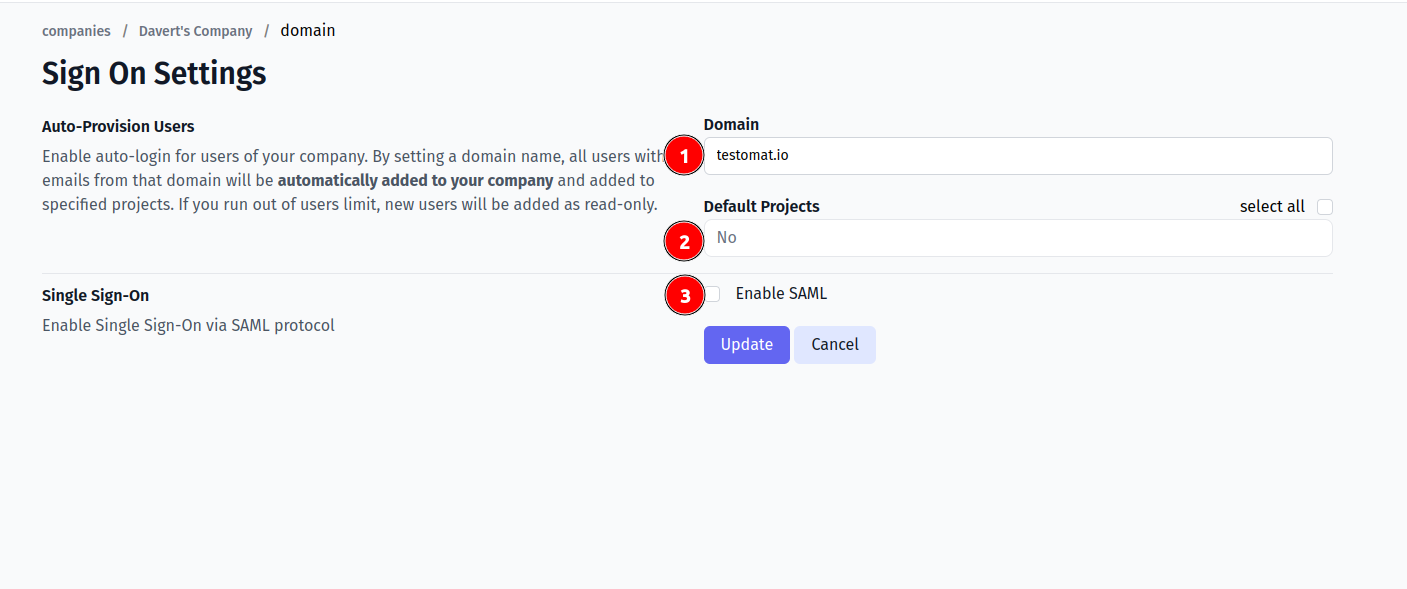Click the SAML protocol description text

188,325
